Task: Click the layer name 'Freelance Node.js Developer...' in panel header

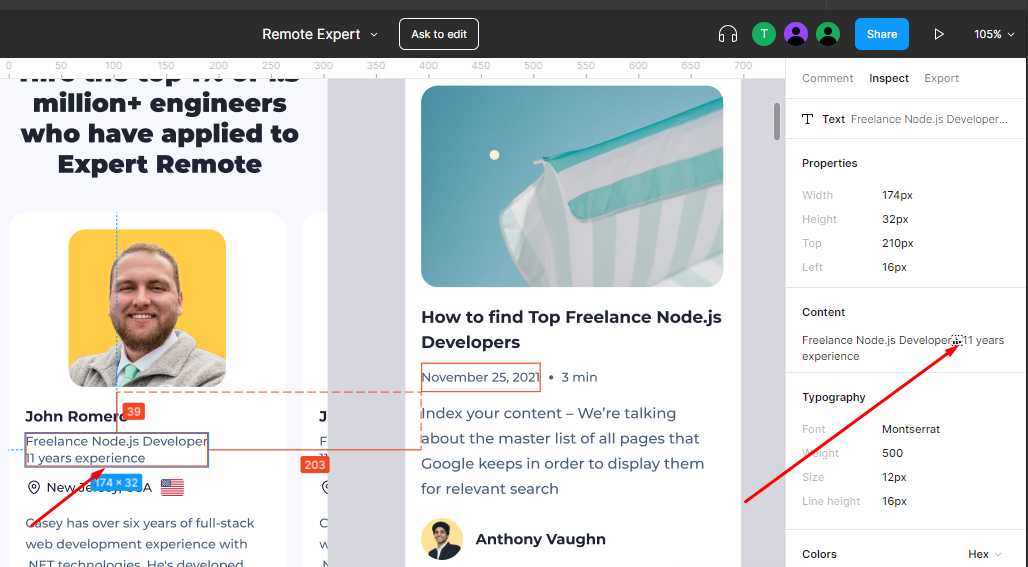Action: 929,119
